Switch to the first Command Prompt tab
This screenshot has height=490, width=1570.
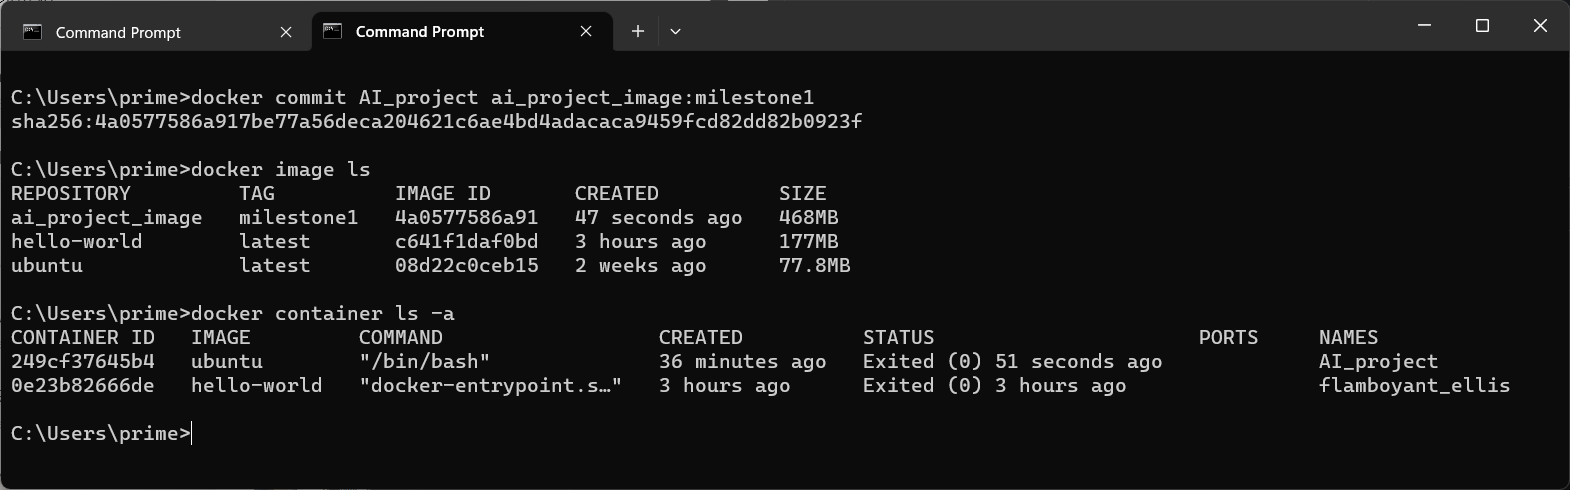(118, 32)
